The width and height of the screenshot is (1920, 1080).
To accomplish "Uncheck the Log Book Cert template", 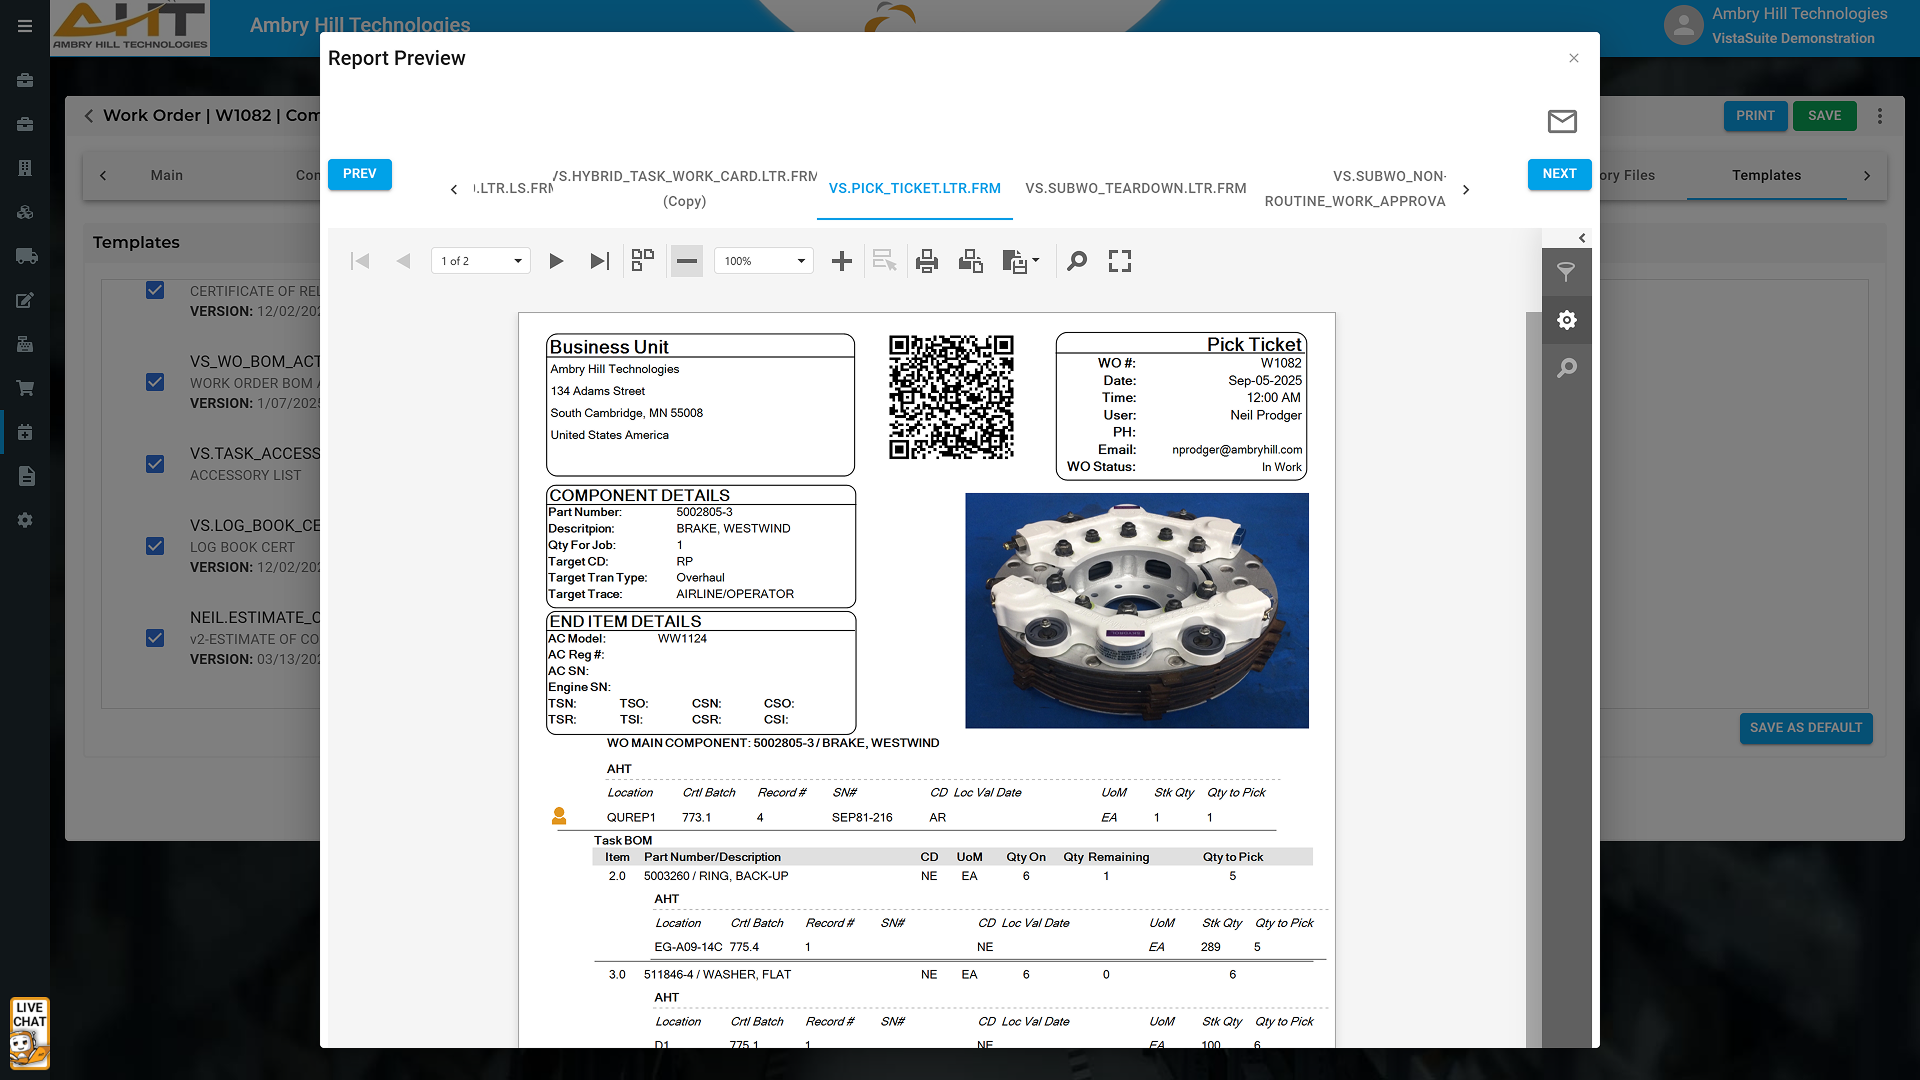I will pos(155,546).
